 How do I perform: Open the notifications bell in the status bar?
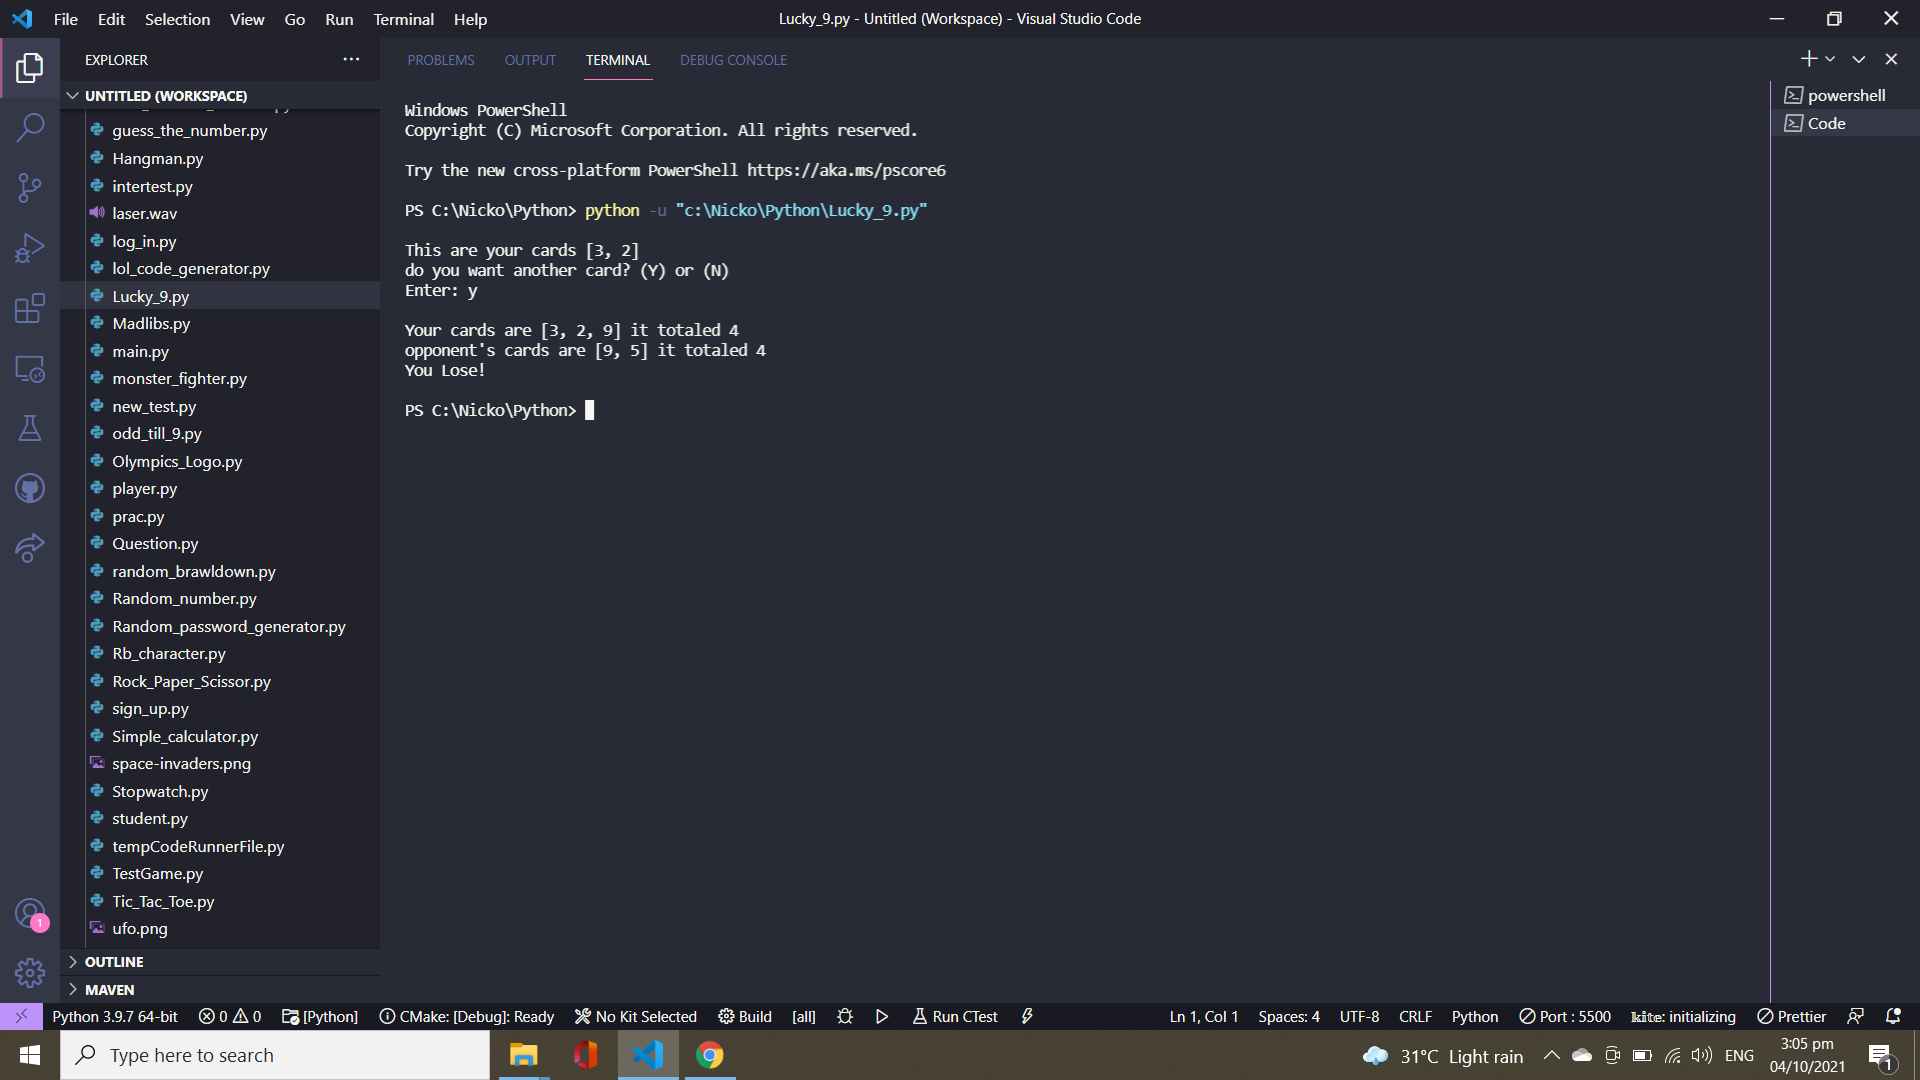(1895, 1016)
